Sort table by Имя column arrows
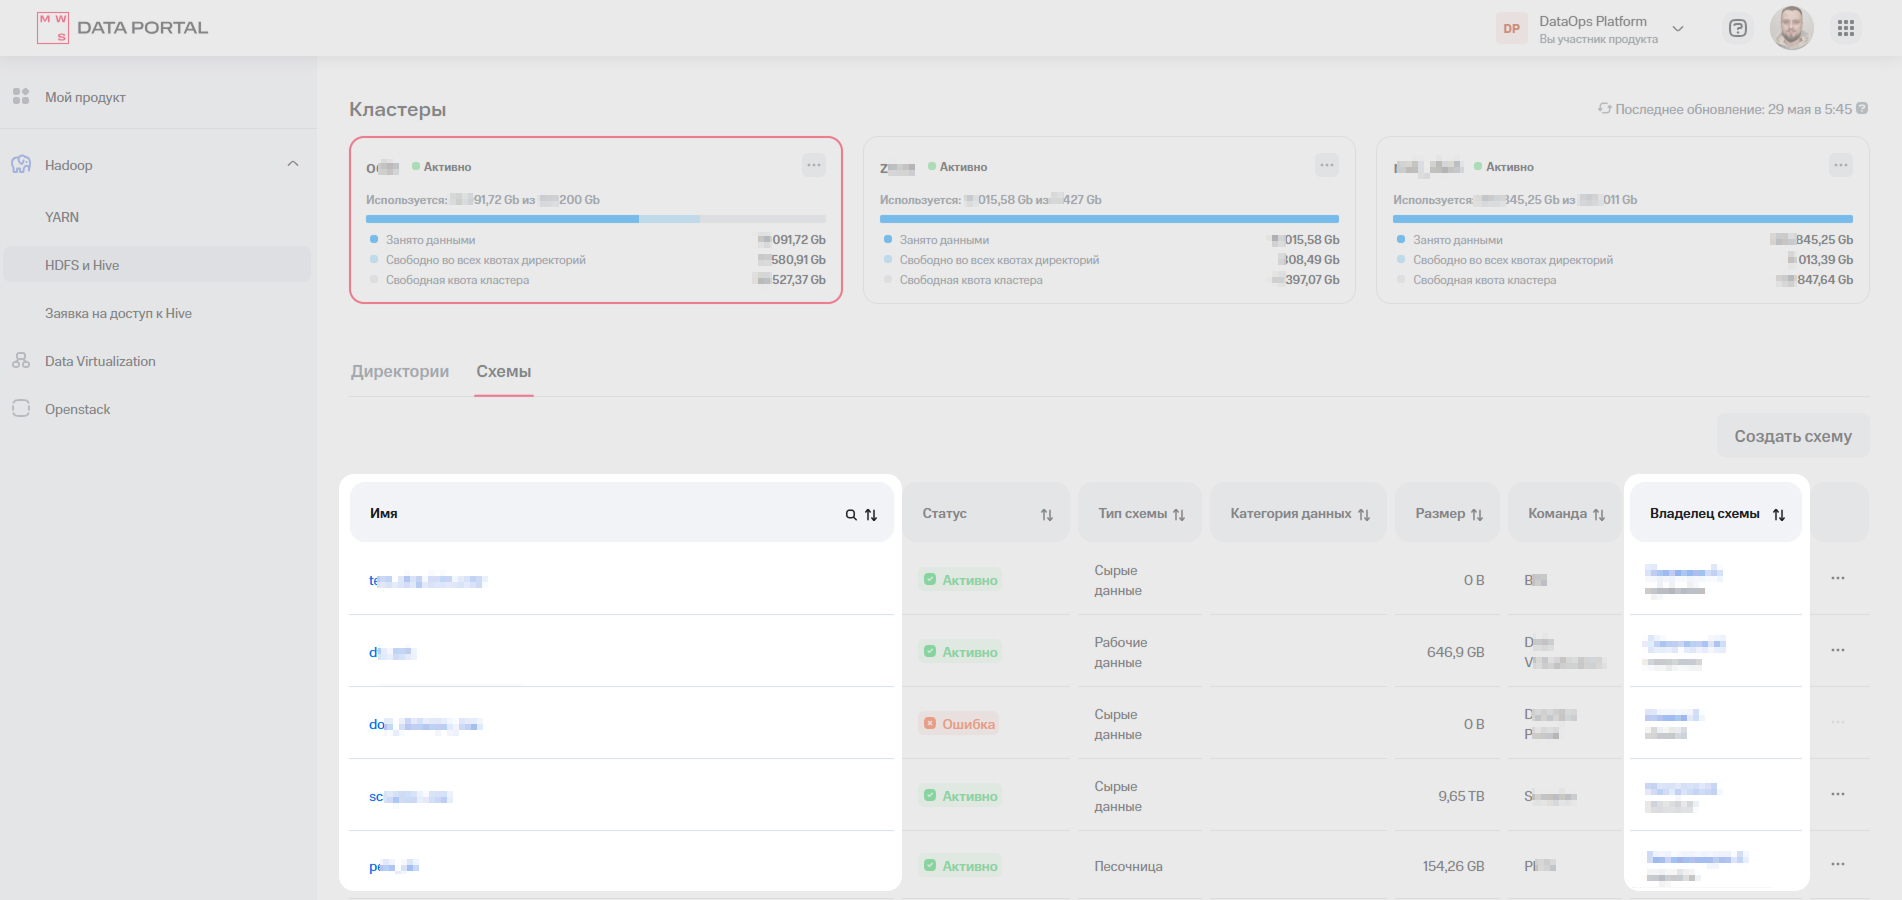The image size is (1902, 900). pyautogui.click(x=871, y=515)
